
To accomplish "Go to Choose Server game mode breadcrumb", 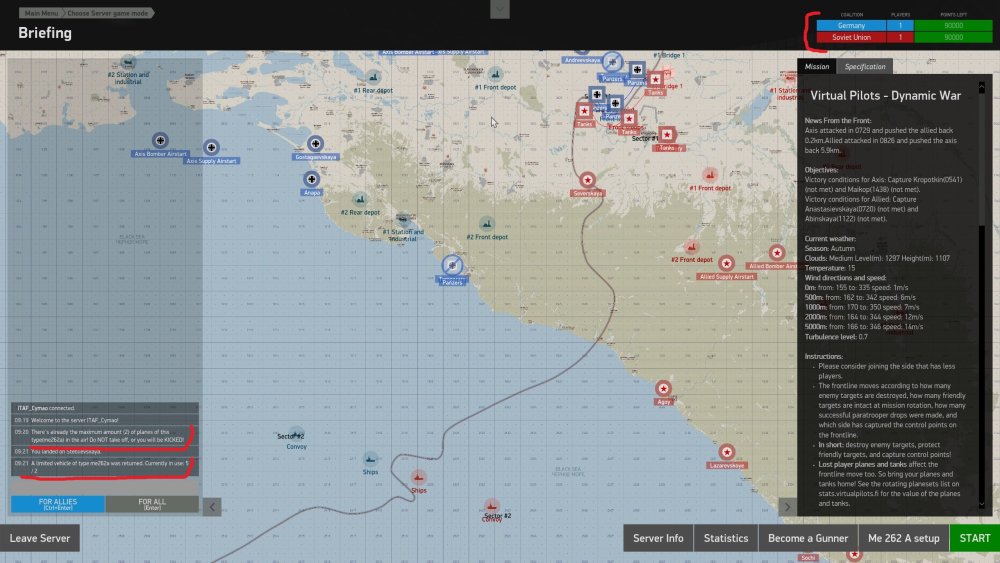I will (107, 13).
